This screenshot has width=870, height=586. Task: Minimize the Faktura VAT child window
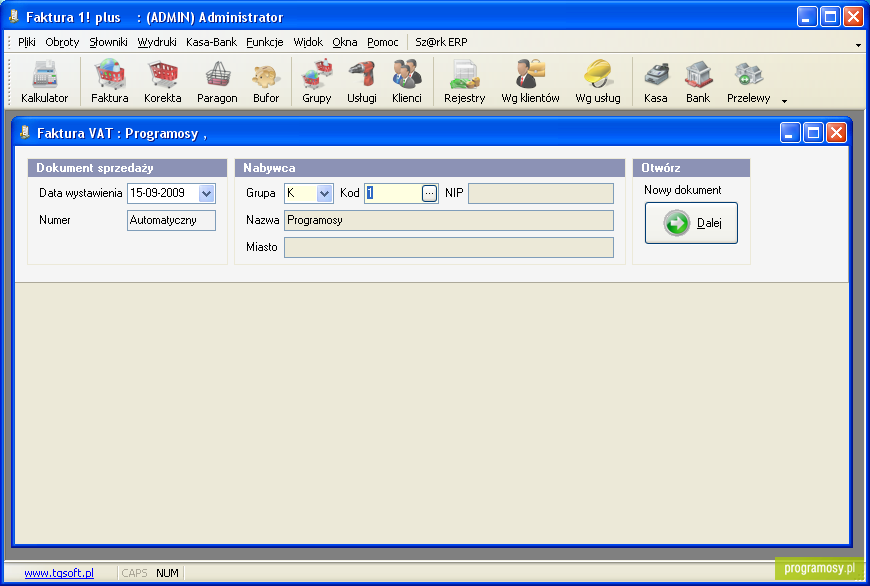pos(790,133)
